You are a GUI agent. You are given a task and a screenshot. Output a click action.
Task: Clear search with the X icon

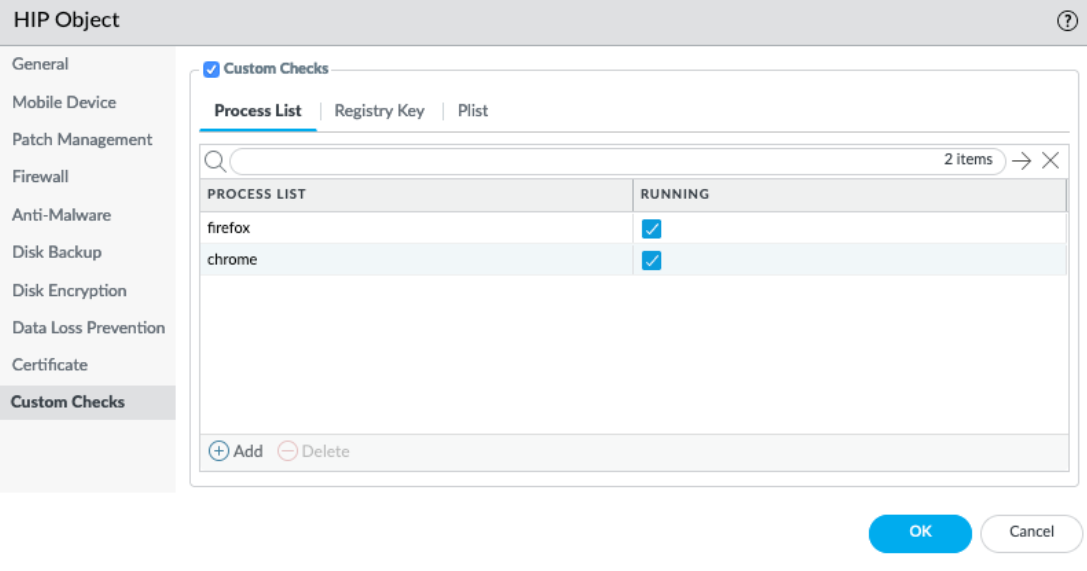[x=1050, y=161]
